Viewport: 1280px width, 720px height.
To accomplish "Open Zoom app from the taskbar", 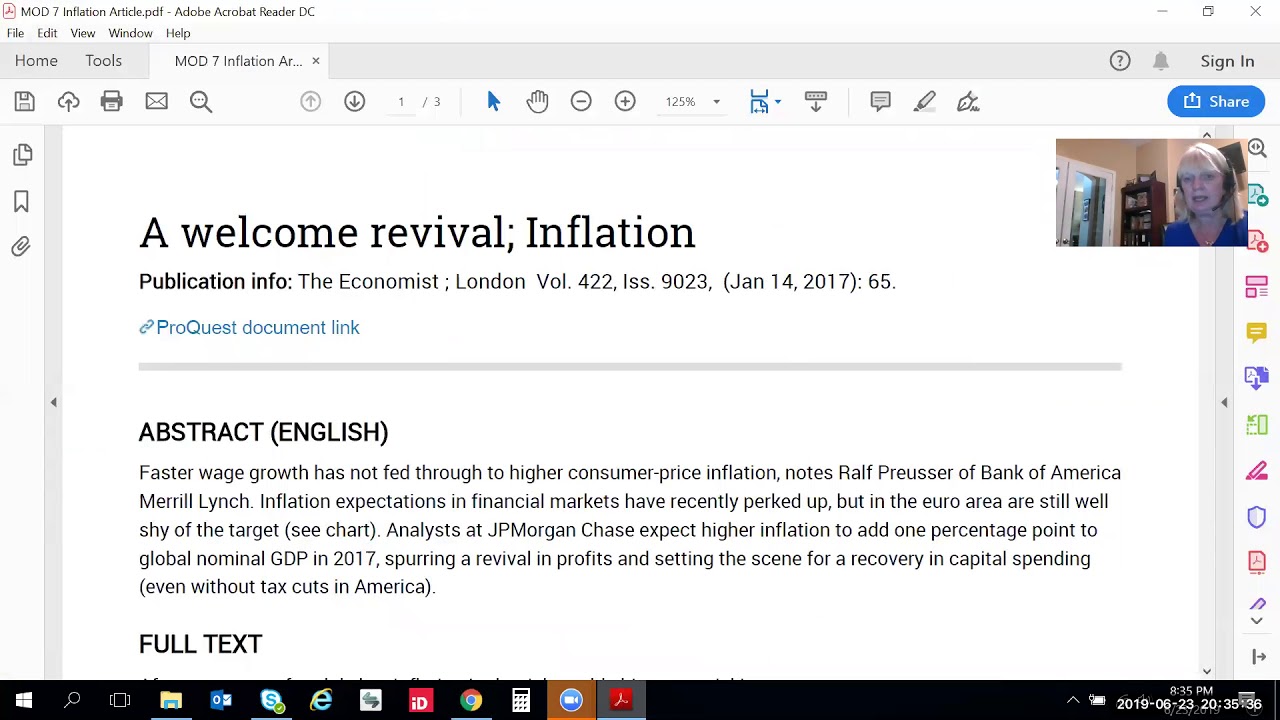I will 571,700.
